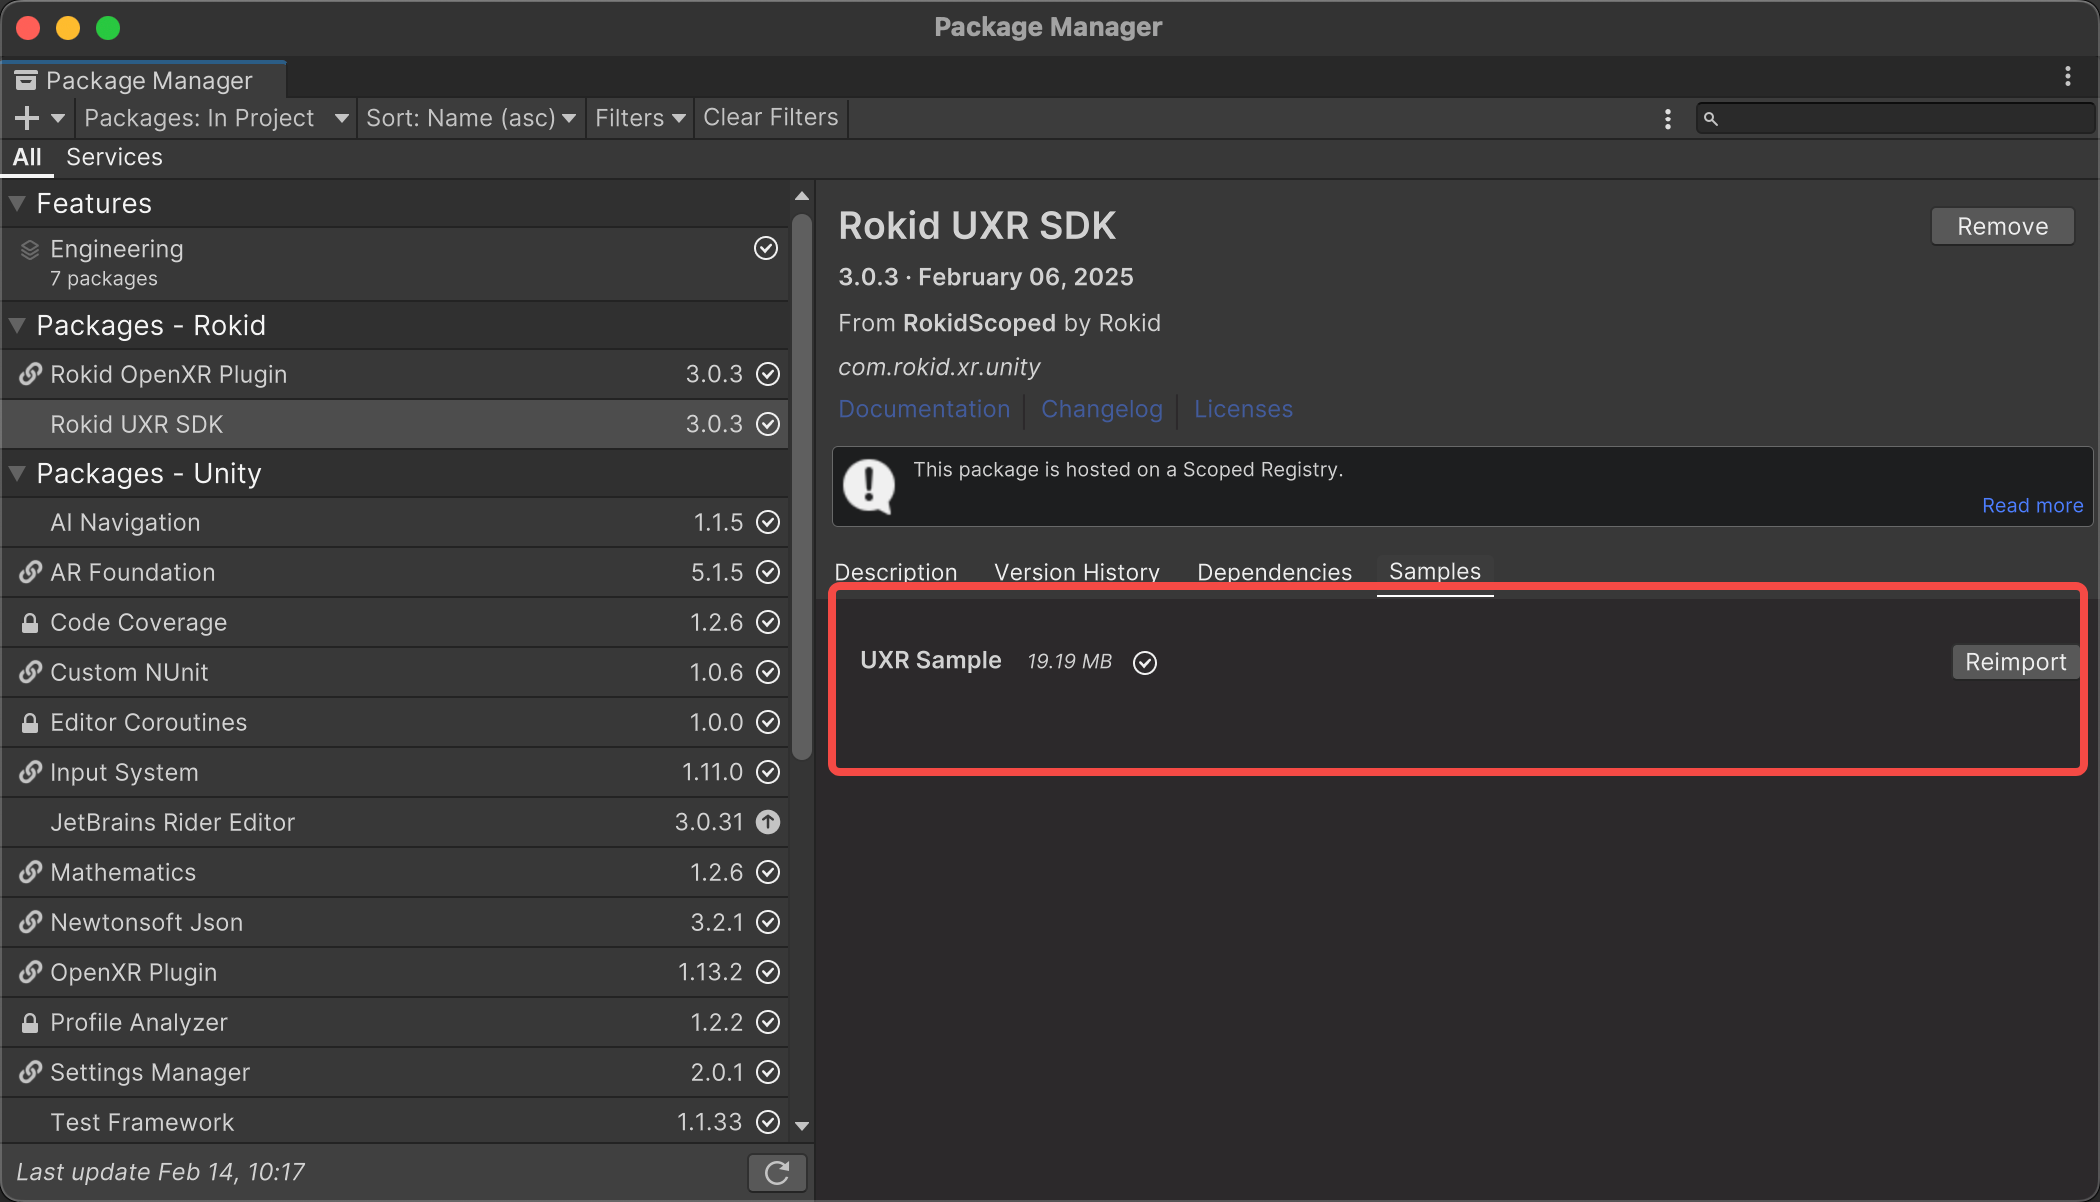Click the "Last update Feb 14, 10:17" status text
This screenshot has width=2100, height=1202.
[160, 1172]
